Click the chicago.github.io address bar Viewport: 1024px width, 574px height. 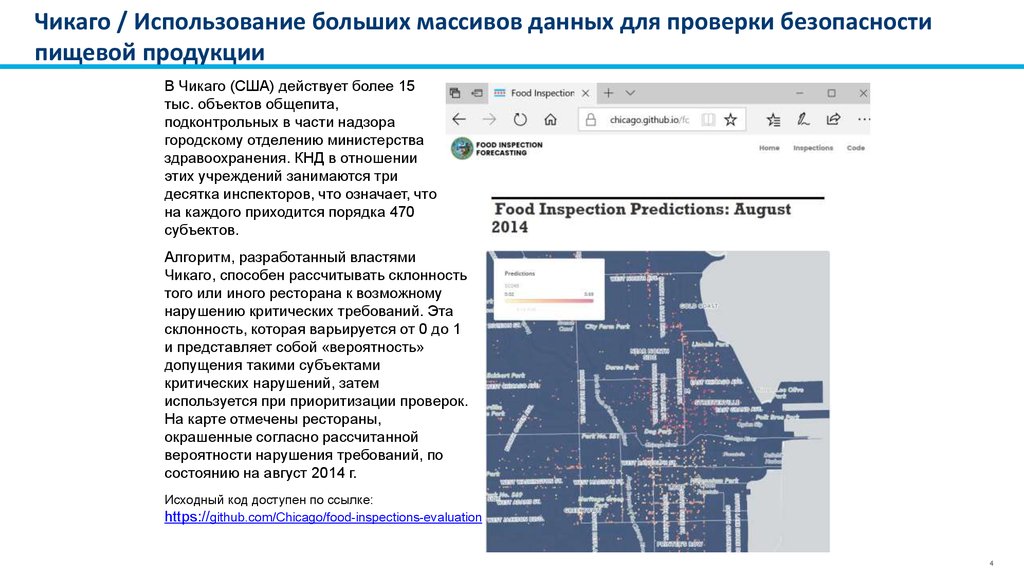(662, 120)
